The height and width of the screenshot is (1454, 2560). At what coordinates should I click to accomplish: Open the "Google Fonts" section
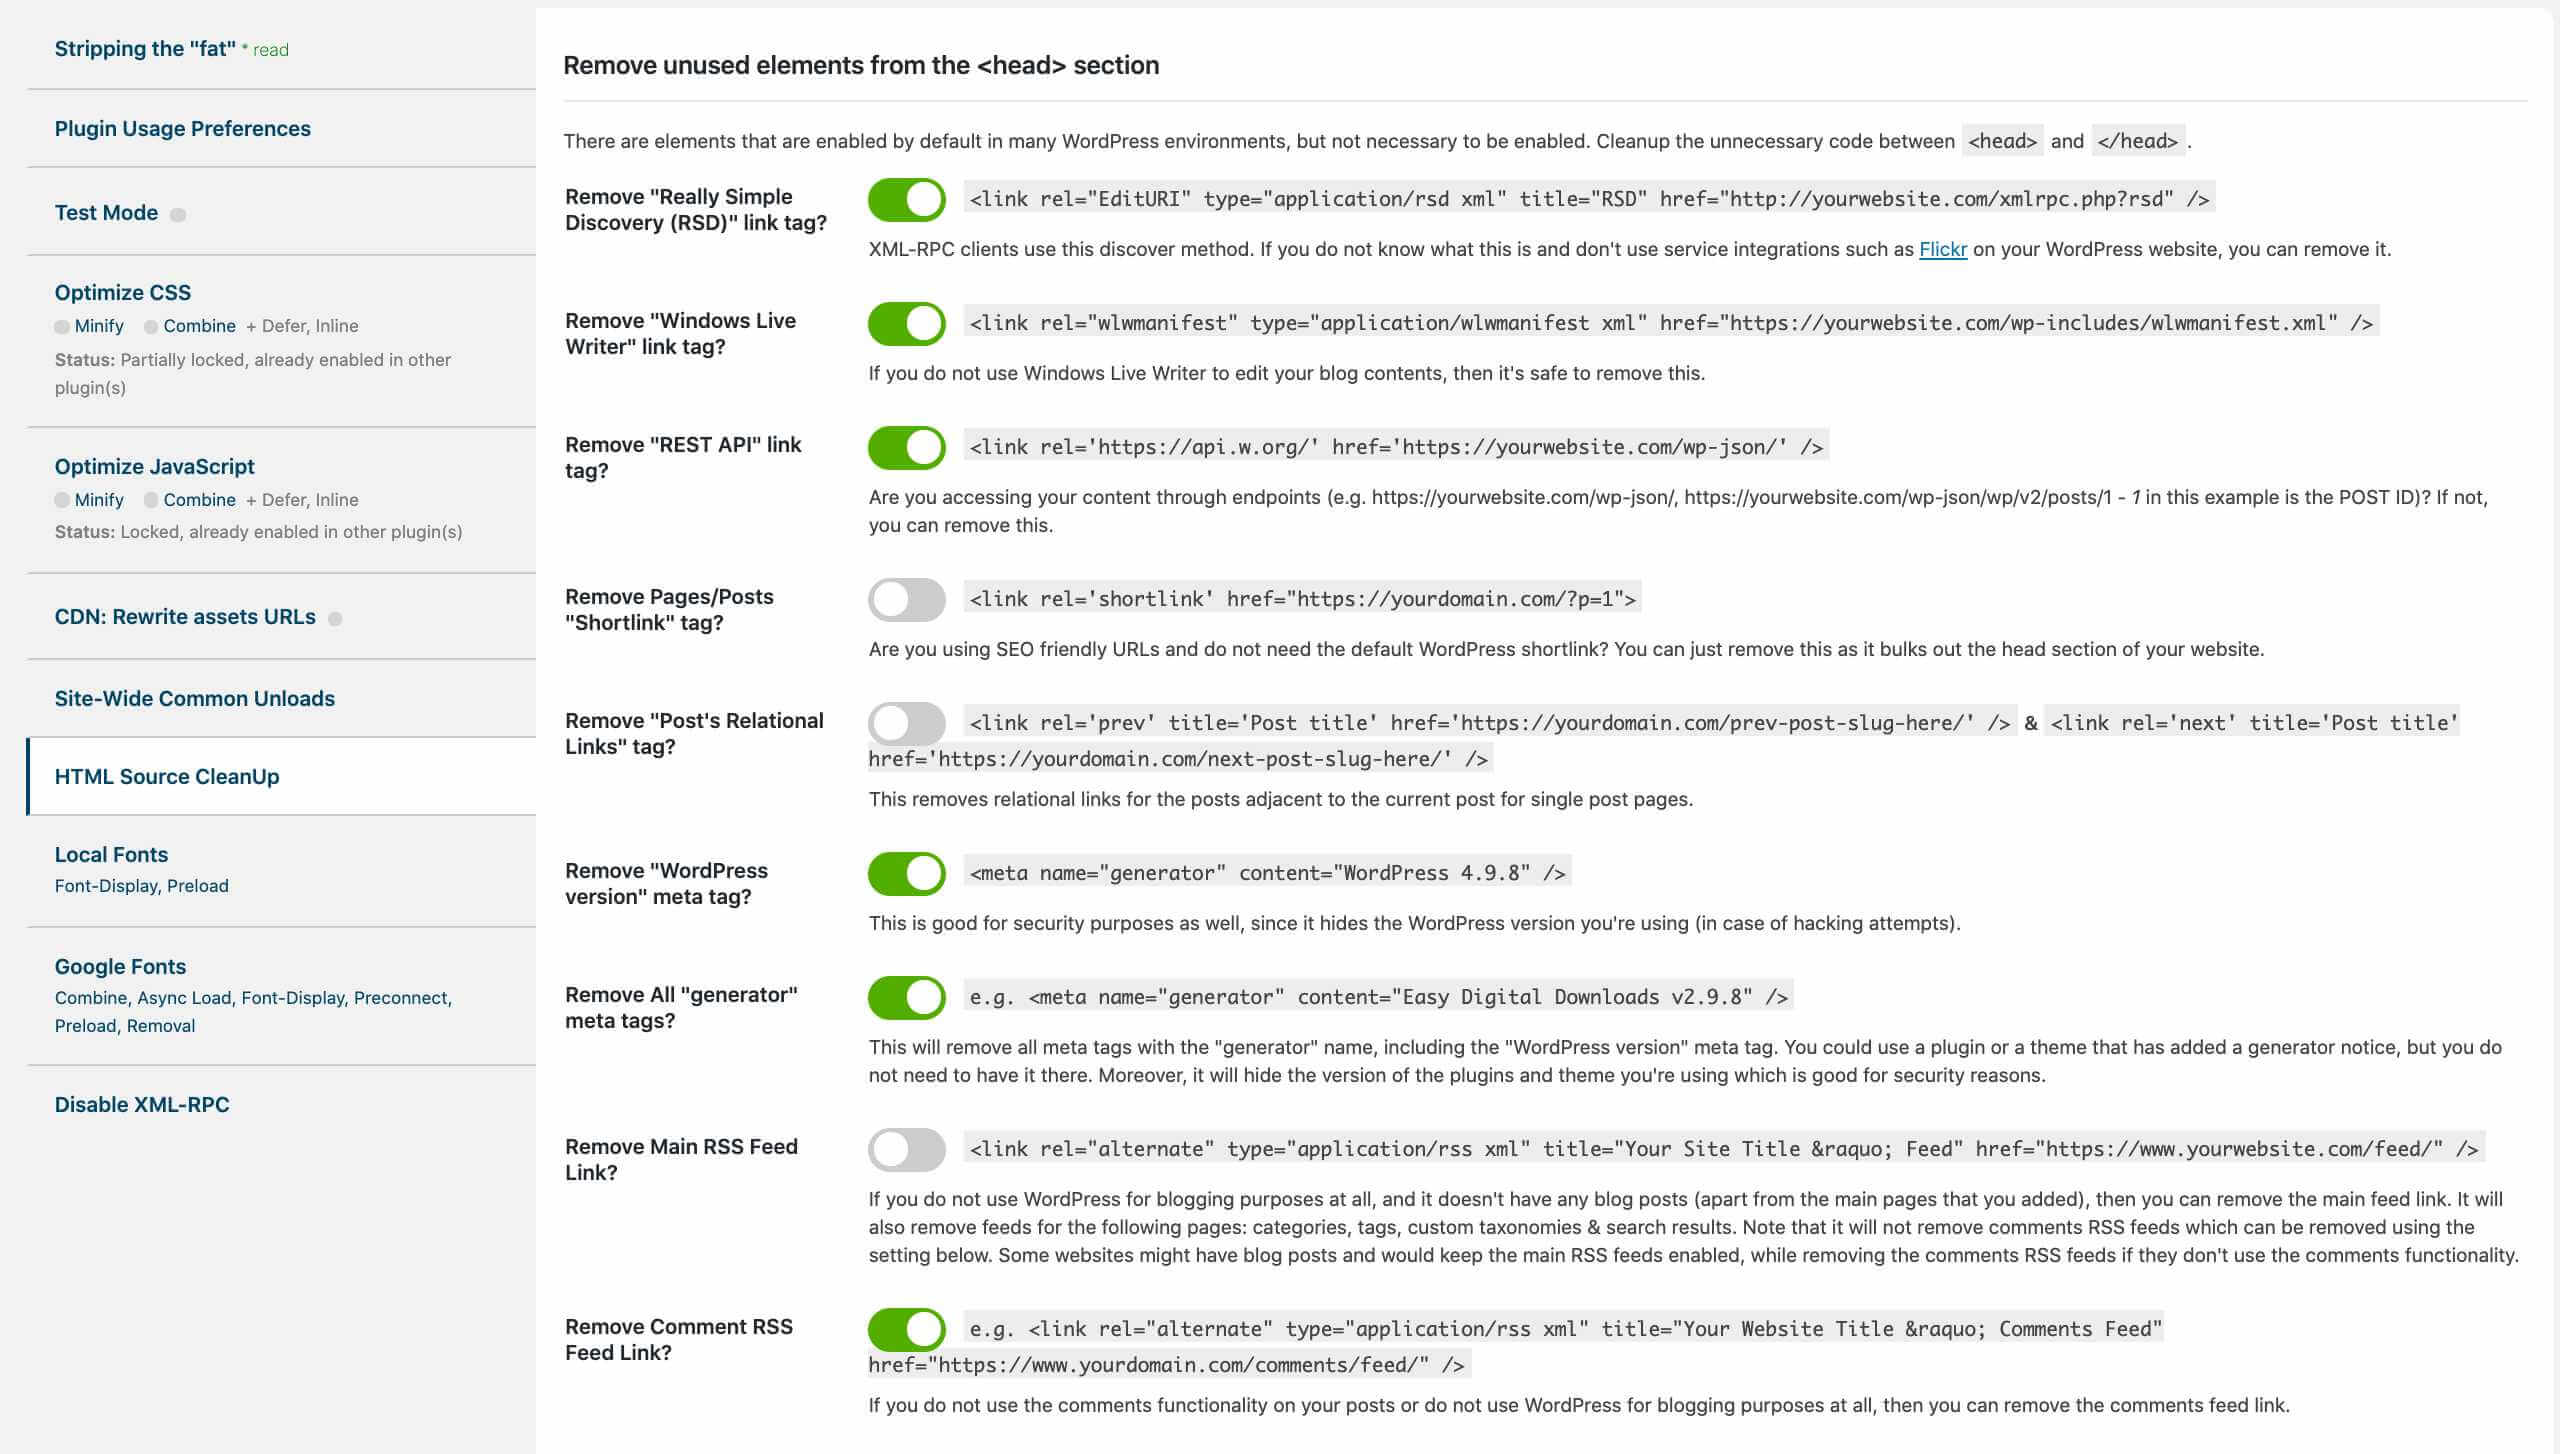point(120,966)
